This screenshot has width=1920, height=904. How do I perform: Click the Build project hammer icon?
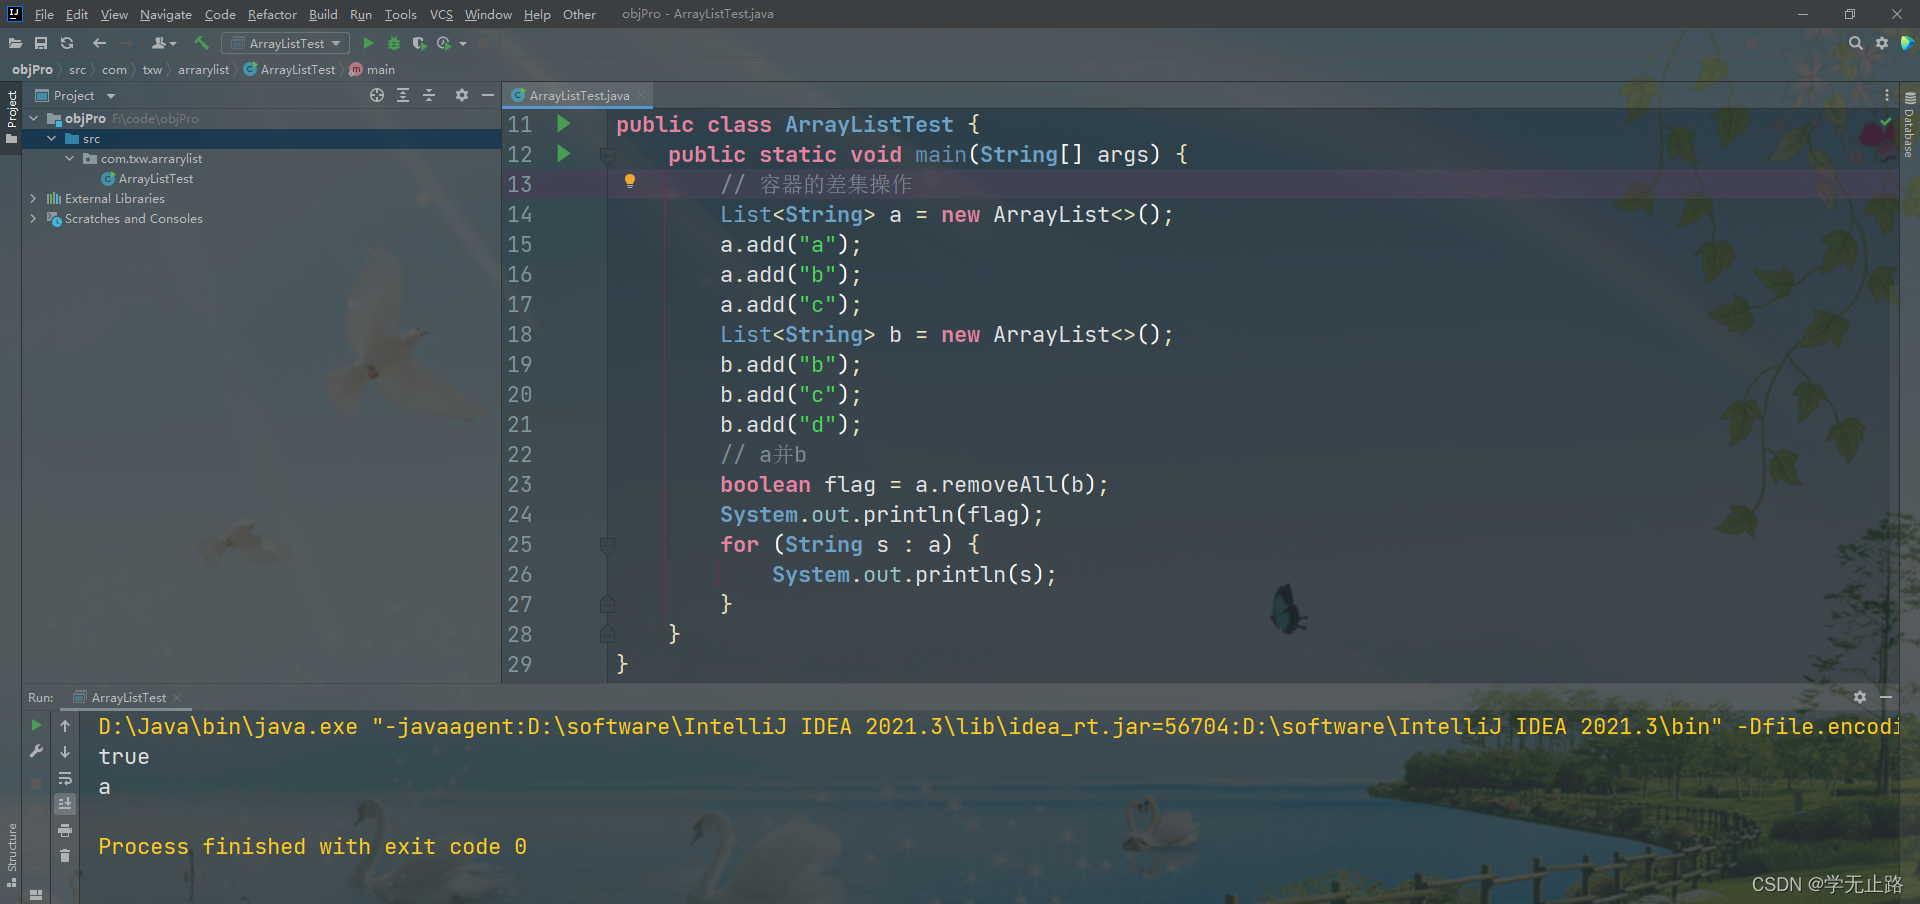point(201,43)
